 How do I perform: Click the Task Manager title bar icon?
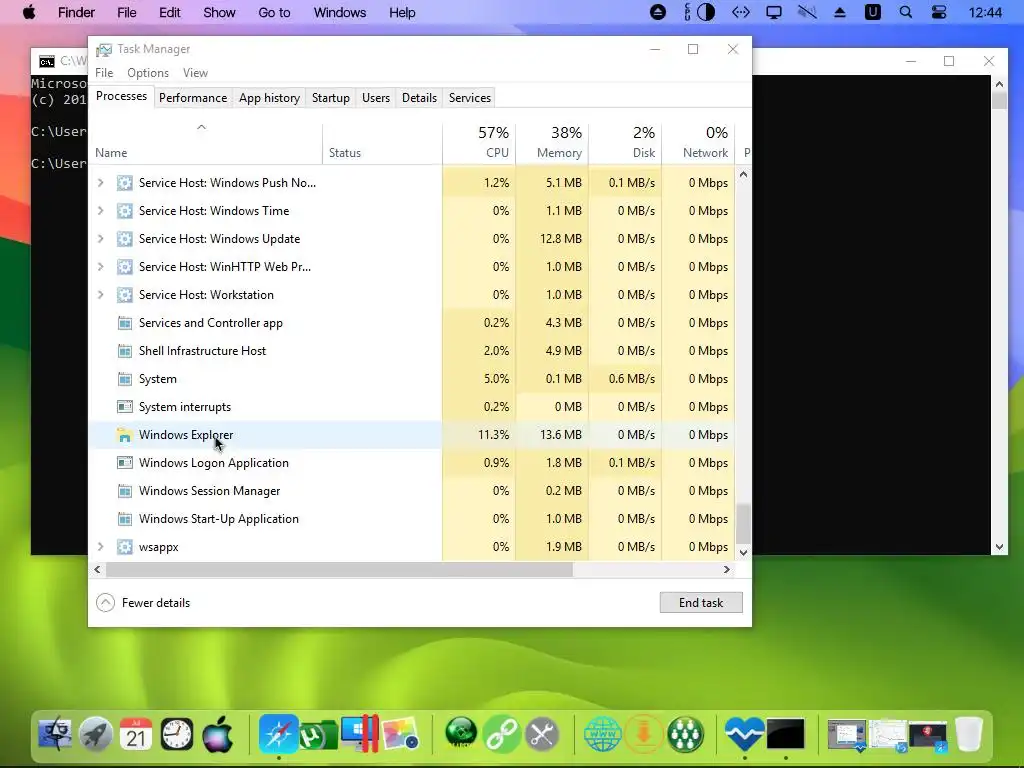[104, 50]
